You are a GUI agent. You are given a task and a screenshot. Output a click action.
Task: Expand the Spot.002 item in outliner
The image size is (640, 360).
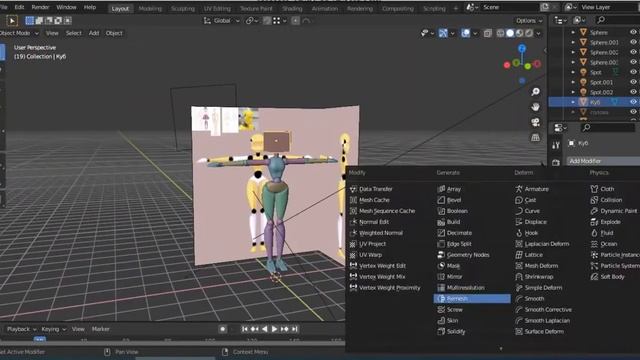coord(573,92)
